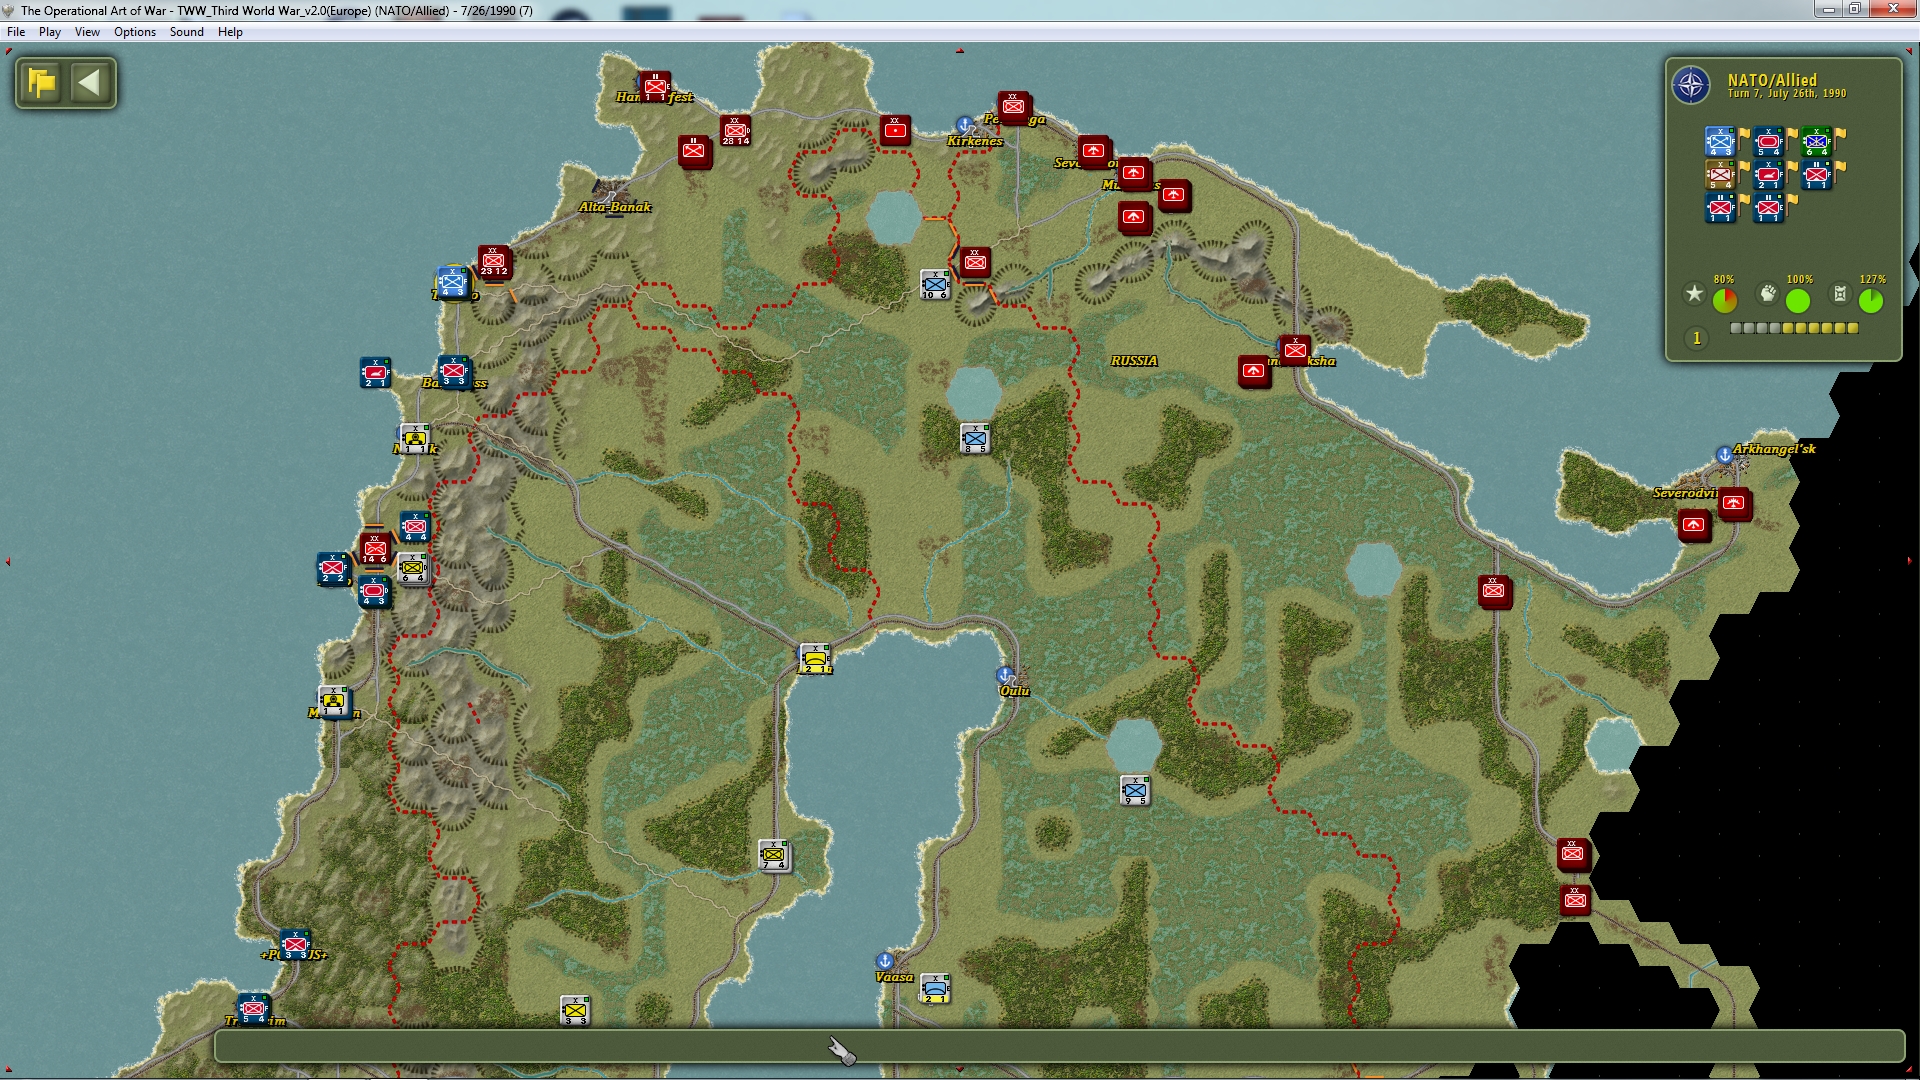The height and width of the screenshot is (1080, 1920).
Task: Open the Sound menu
Action: [x=187, y=32]
